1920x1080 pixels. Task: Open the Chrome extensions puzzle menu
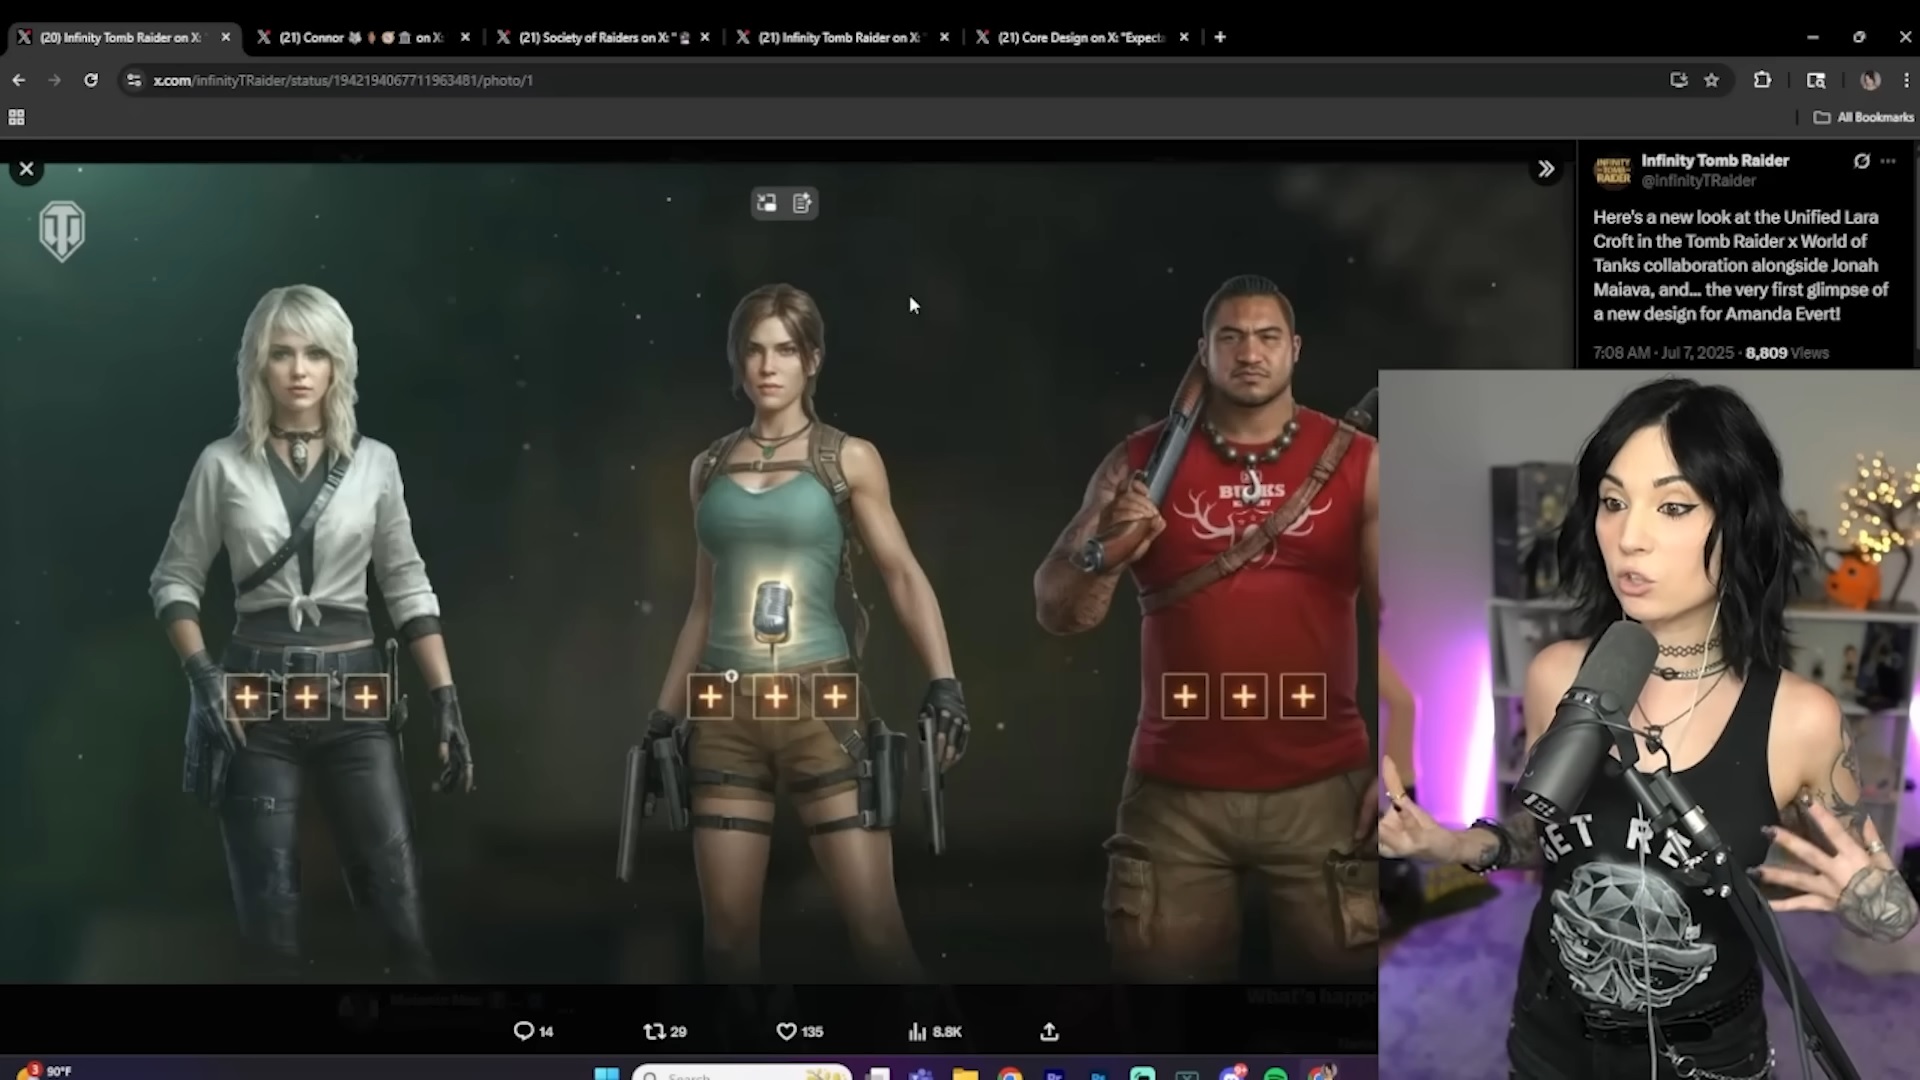1762,80
